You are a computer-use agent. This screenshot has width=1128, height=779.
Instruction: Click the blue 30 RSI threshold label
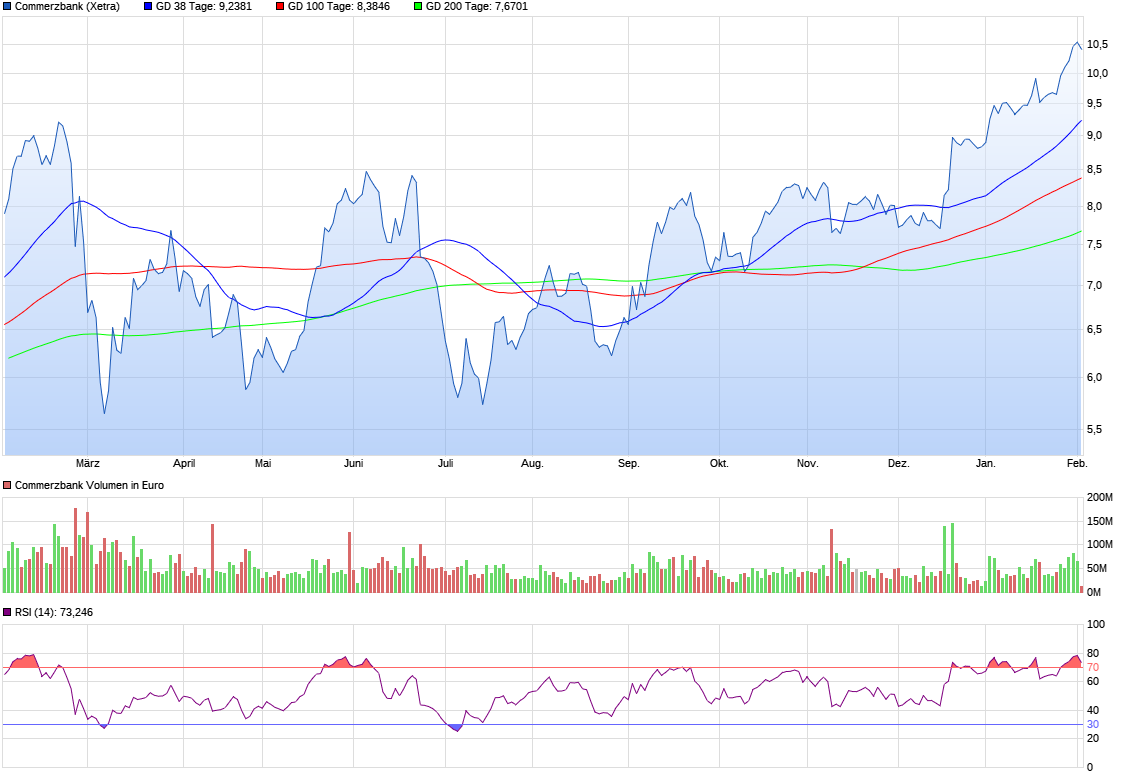1093,724
